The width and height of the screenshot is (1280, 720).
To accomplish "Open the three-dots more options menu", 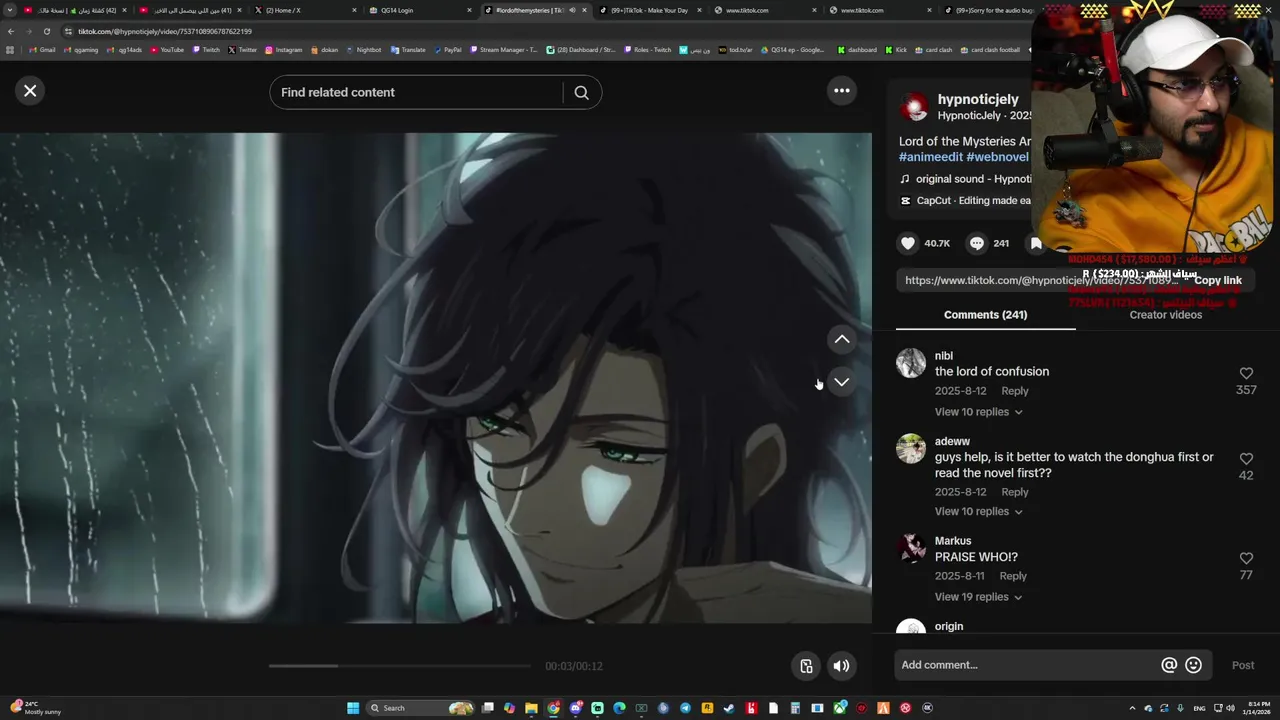I will 842,91.
